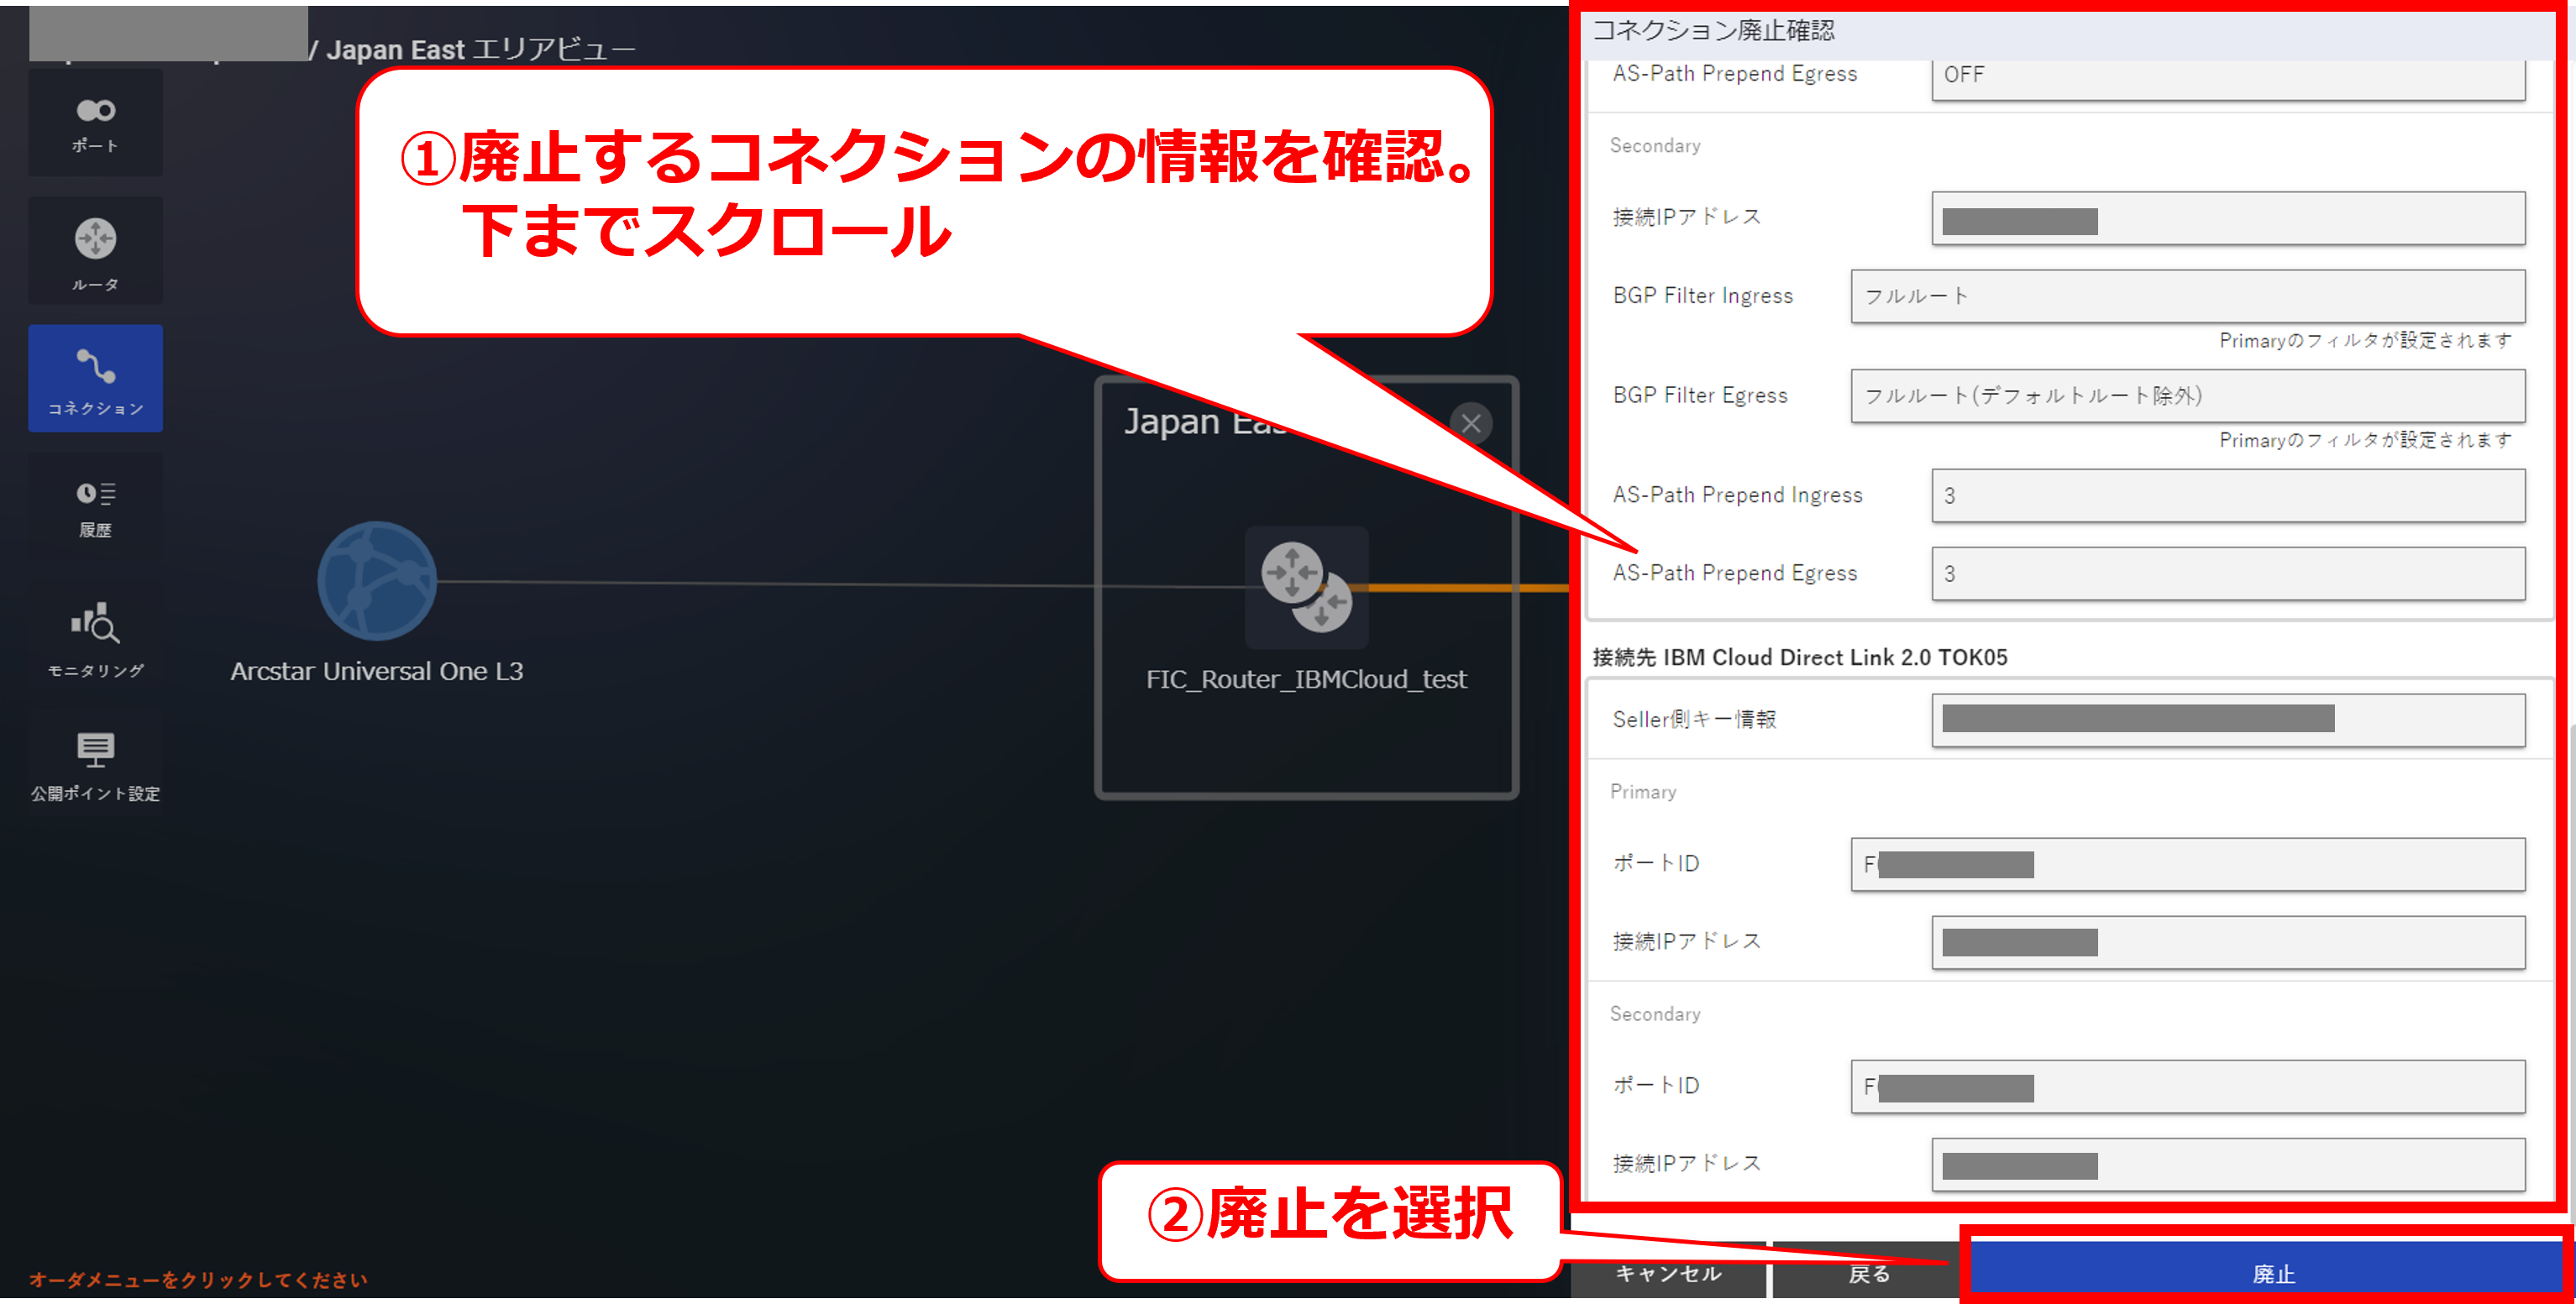
Task: Click the Secondary BGP Filter Ingress field
Action: (x=2187, y=296)
